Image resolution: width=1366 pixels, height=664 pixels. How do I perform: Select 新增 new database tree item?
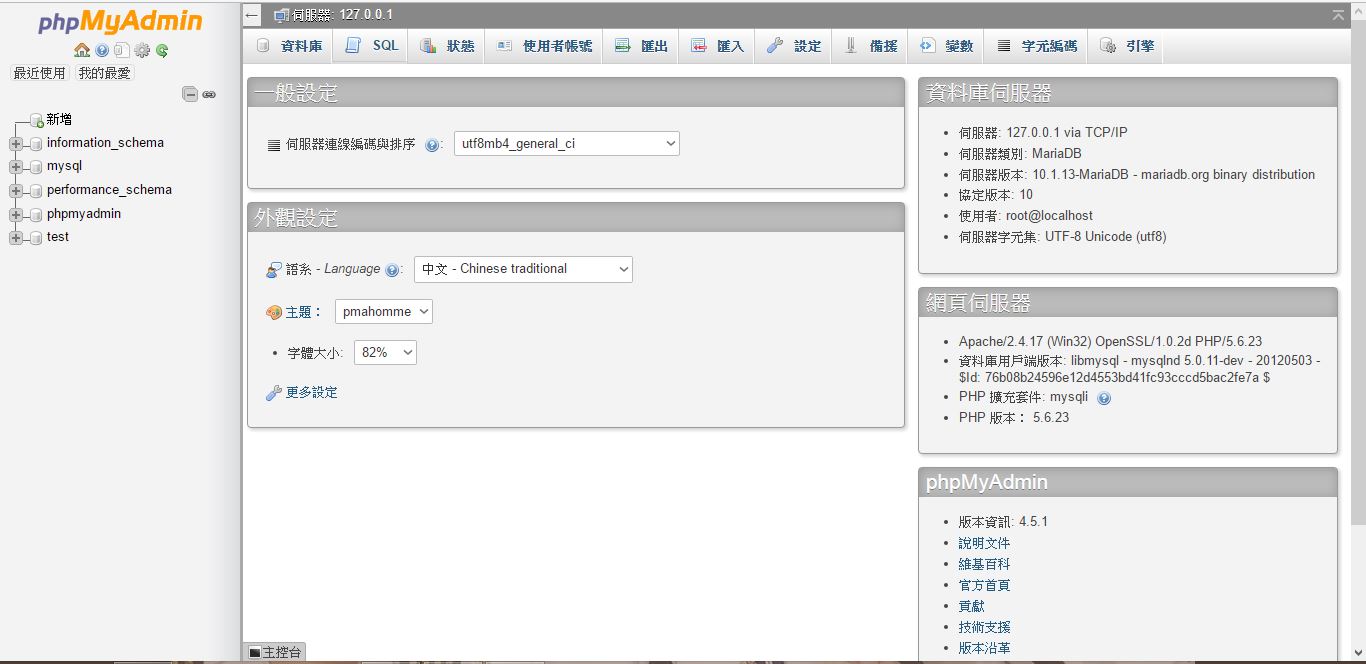(59, 120)
